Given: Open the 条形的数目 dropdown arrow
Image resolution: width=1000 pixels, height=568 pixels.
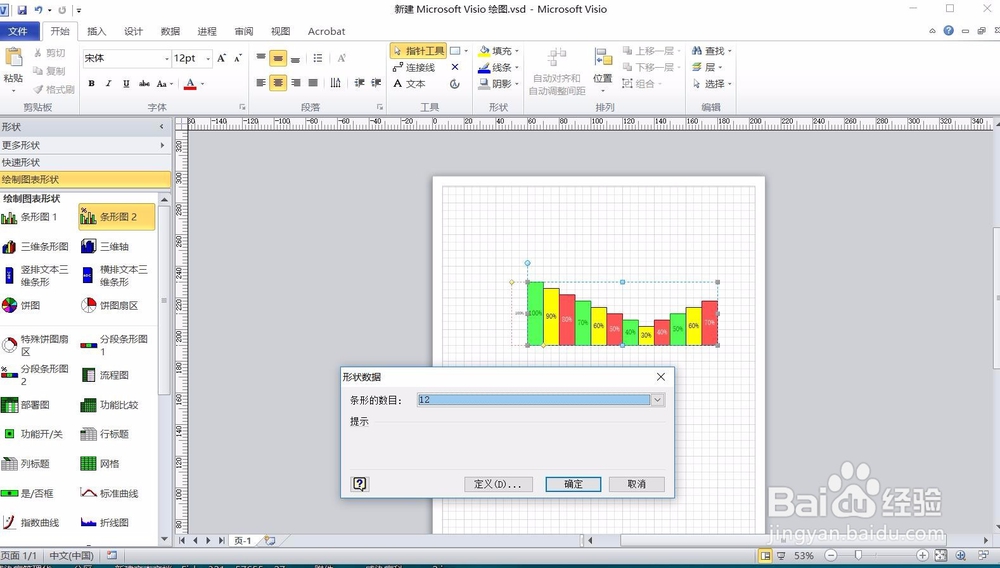Looking at the screenshot, I should click(x=658, y=400).
